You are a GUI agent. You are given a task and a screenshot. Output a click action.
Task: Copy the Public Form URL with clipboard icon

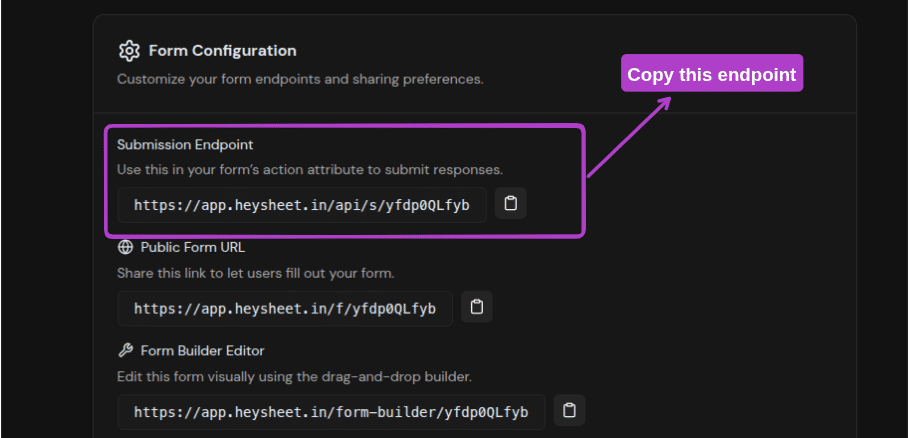(477, 307)
